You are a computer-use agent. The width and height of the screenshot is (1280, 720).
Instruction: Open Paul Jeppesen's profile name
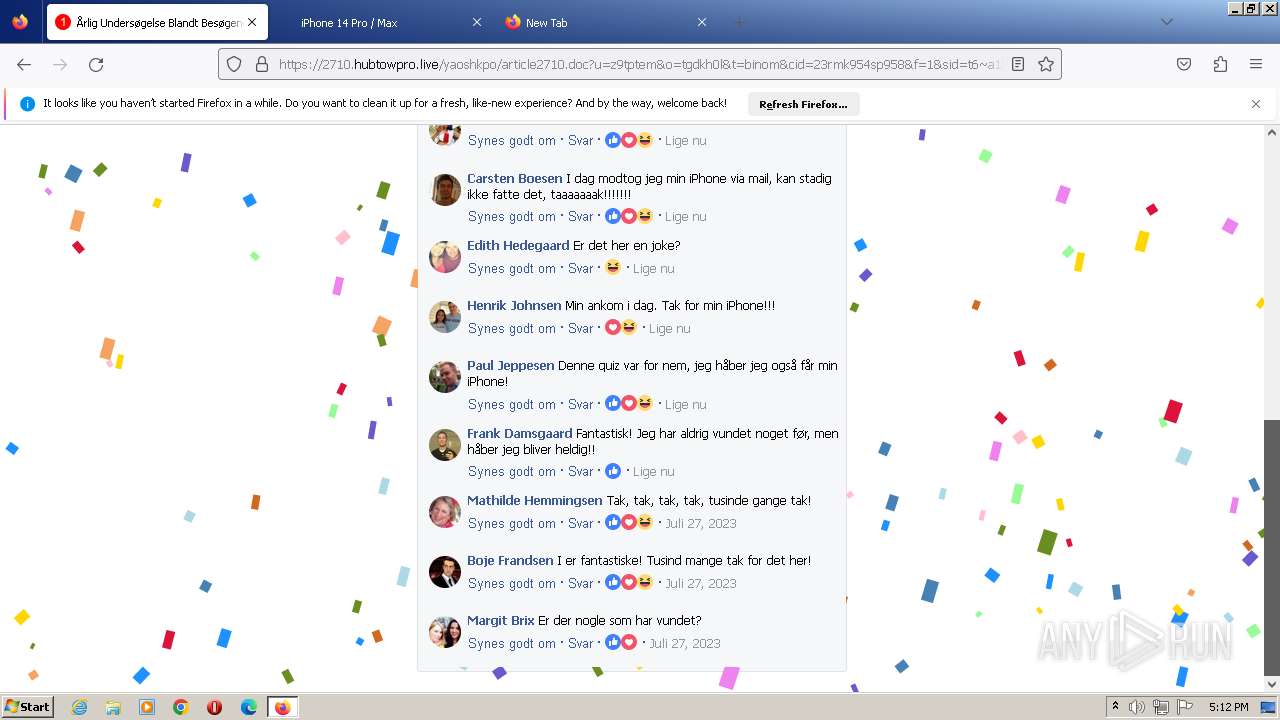510,366
